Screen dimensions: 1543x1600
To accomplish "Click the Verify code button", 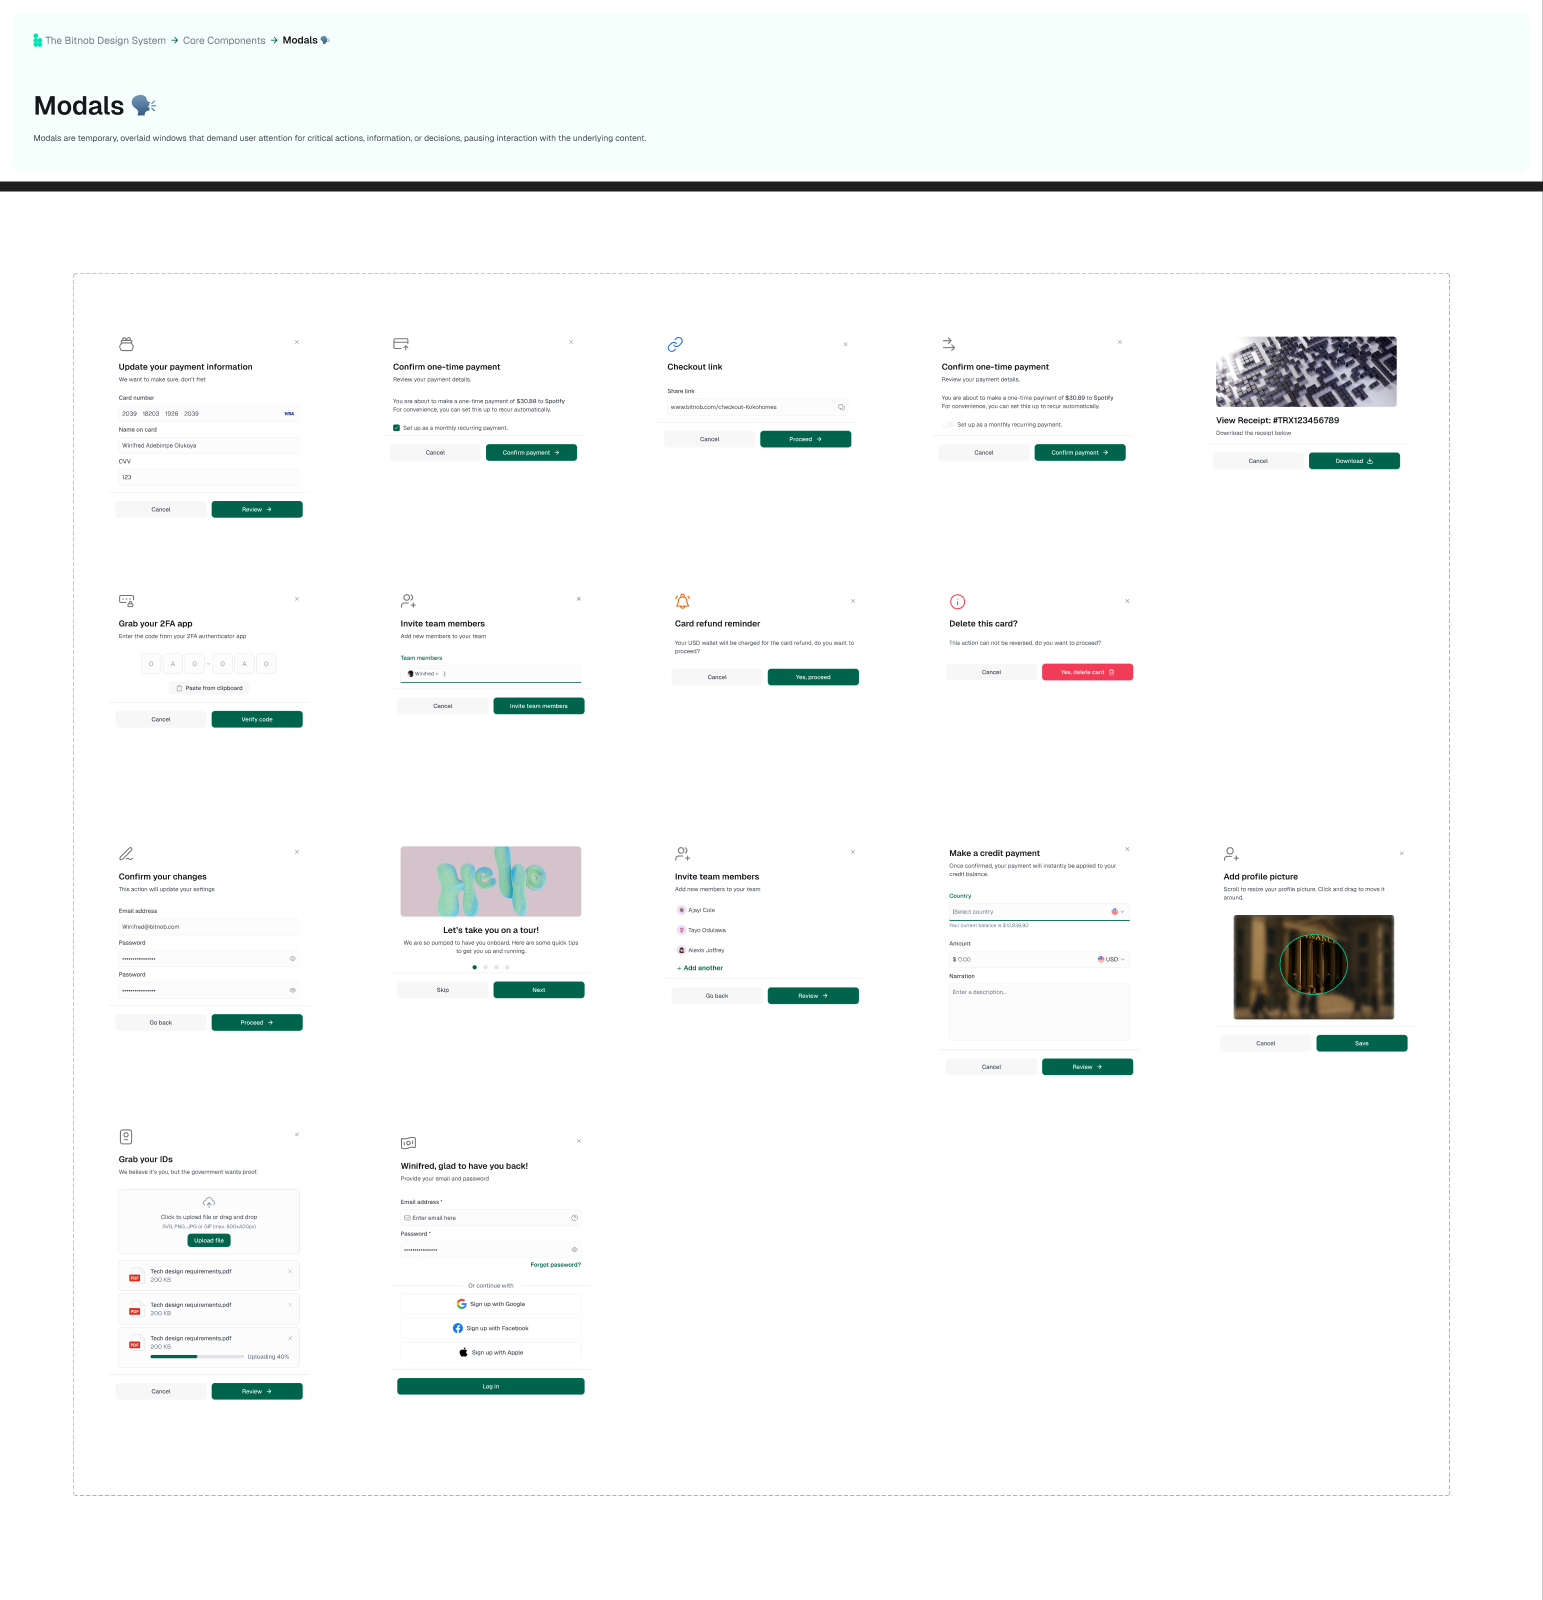I will pos(257,719).
